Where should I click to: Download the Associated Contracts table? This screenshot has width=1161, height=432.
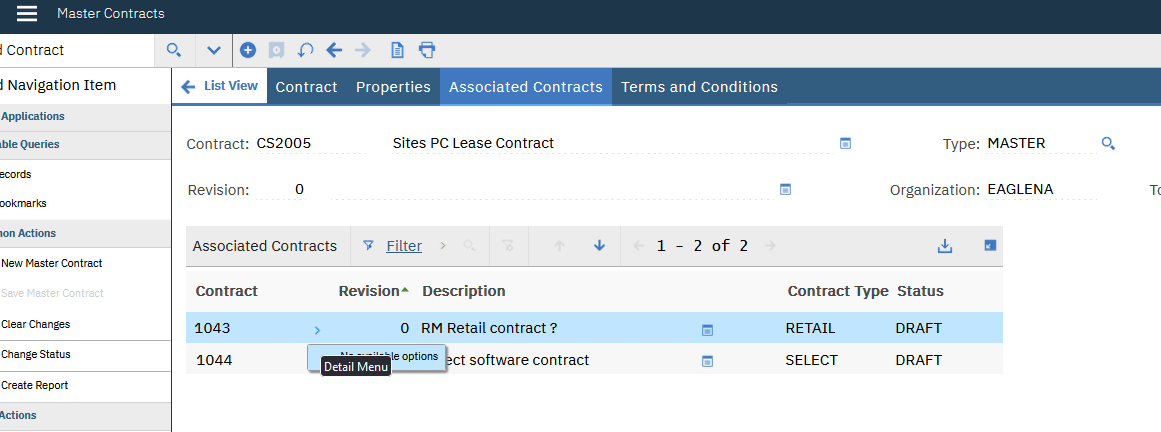(944, 246)
